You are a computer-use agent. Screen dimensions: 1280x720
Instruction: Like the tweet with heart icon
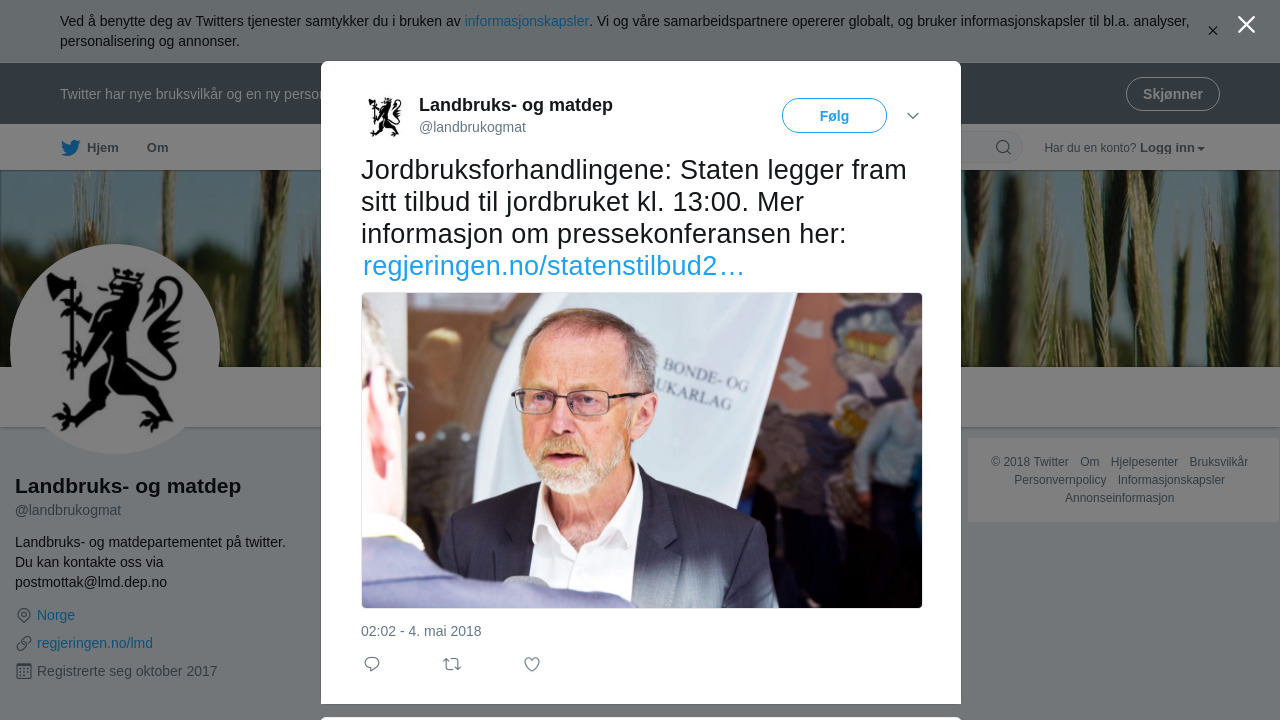(x=532, y=664)
